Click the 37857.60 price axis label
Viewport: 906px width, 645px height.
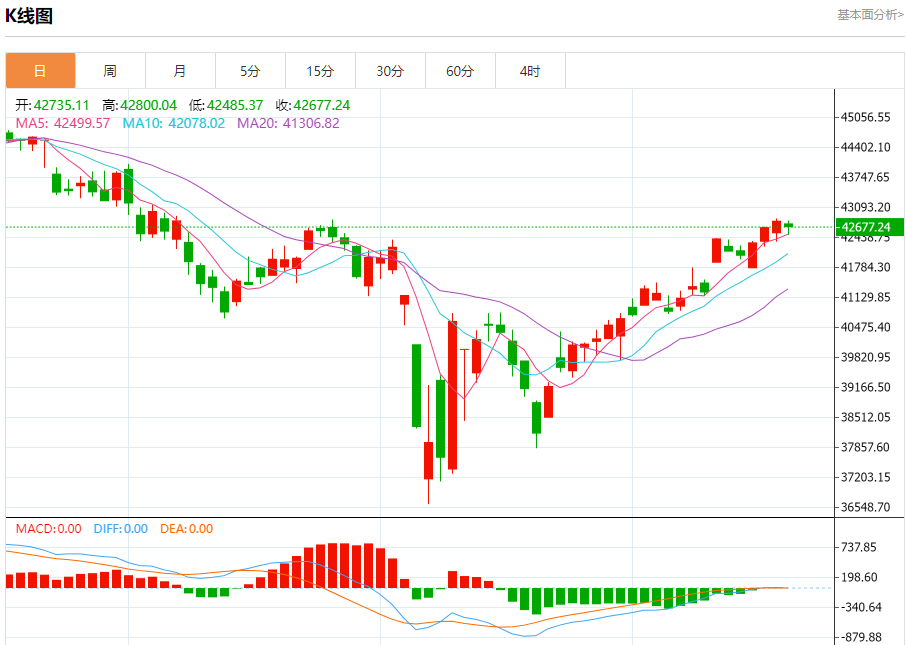[866, 447]
